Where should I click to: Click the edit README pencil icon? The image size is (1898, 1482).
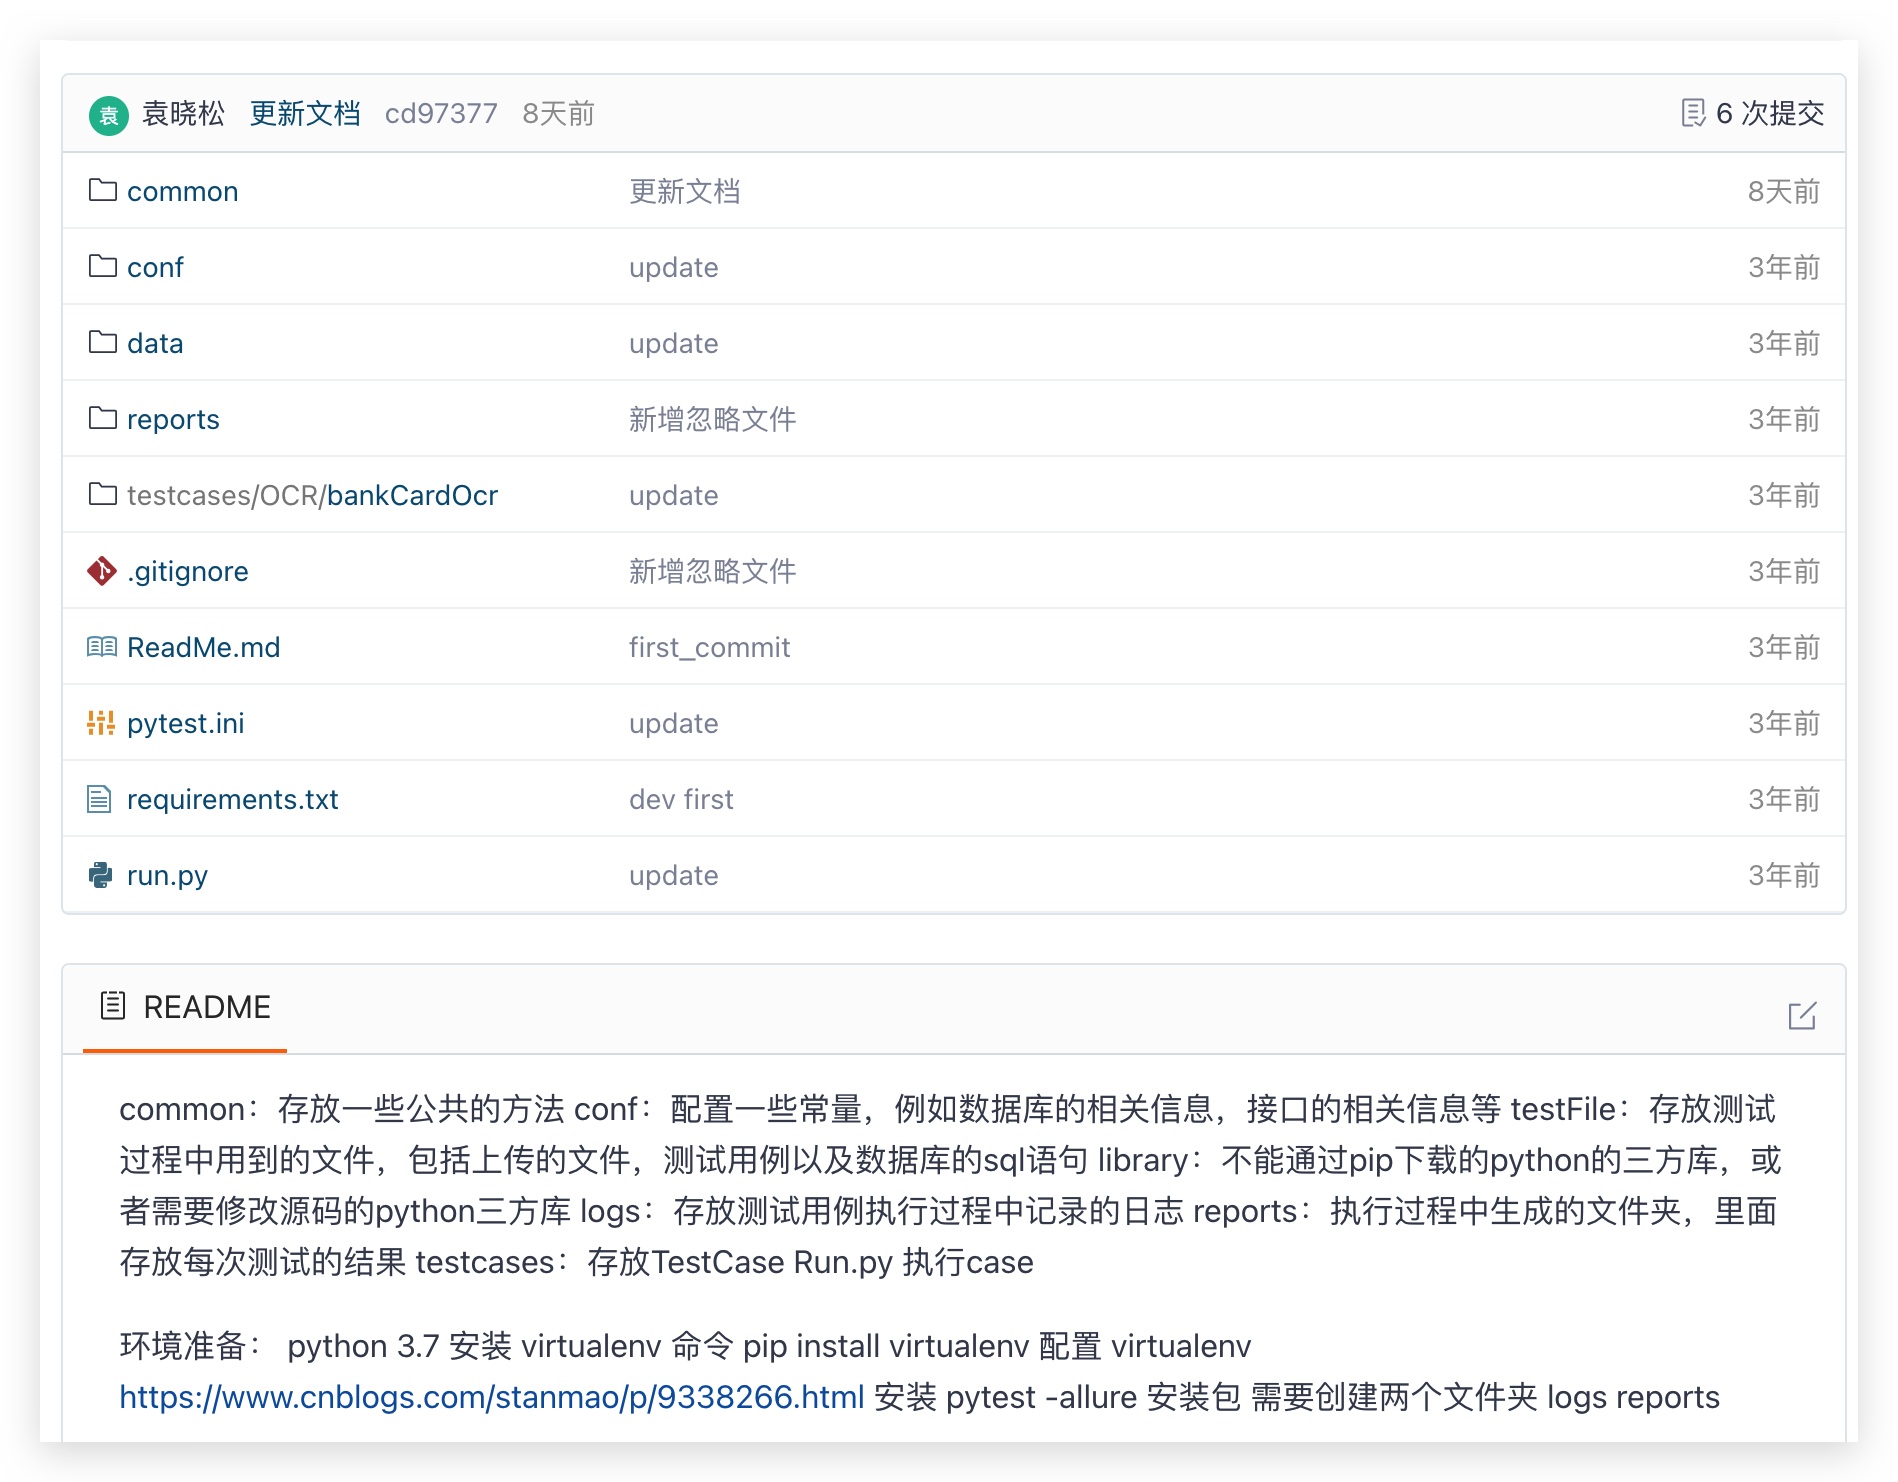(x=1802, y=1015)
